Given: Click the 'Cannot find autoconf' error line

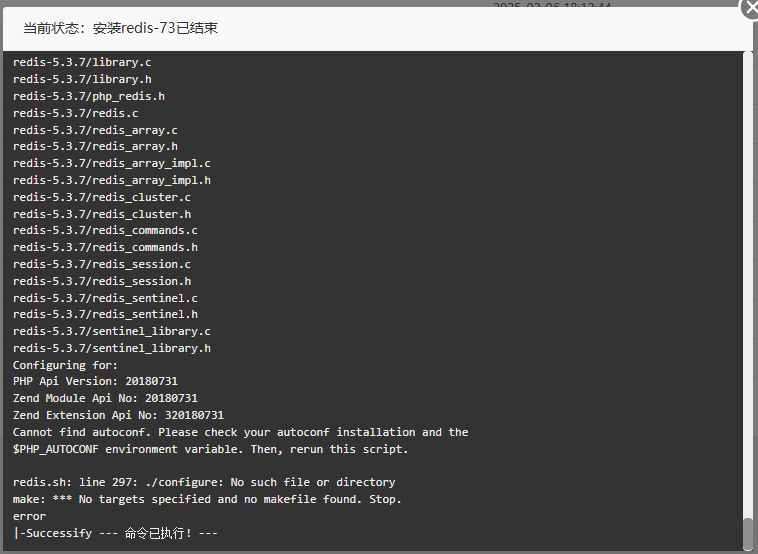Looking at the screenshot, I should click(x=240, y=432).
